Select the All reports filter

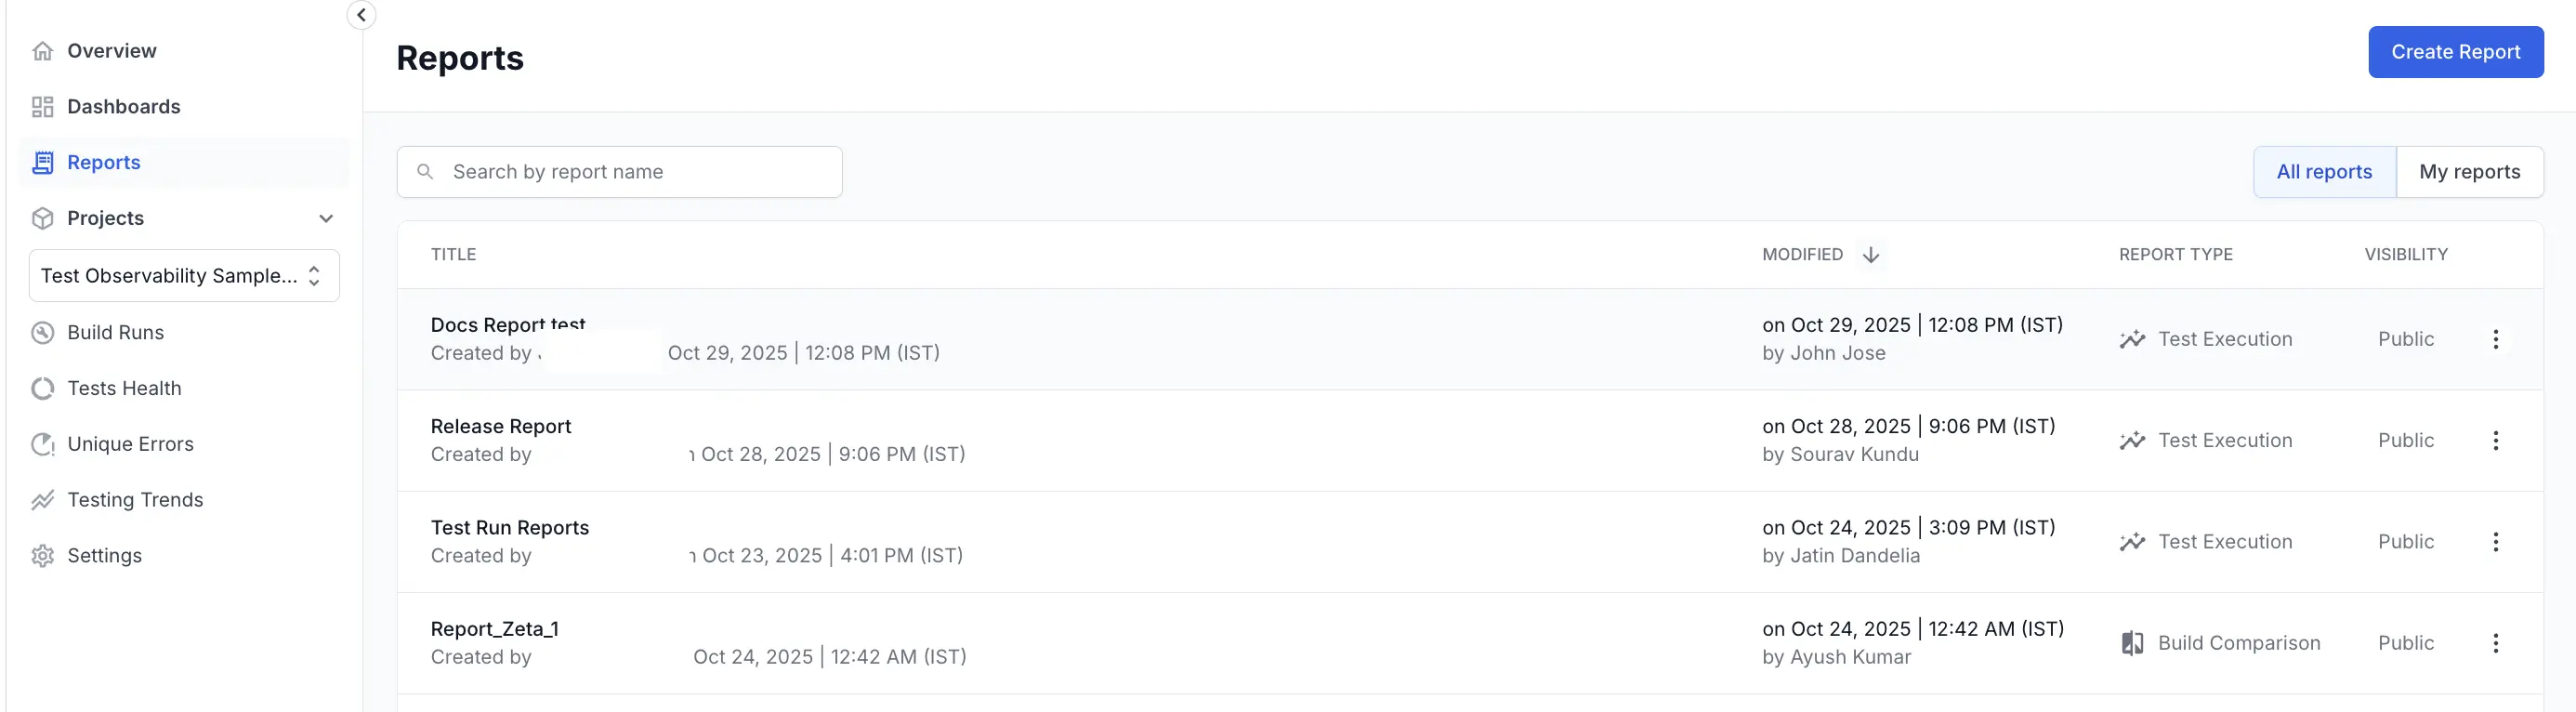pos(2324,171)
